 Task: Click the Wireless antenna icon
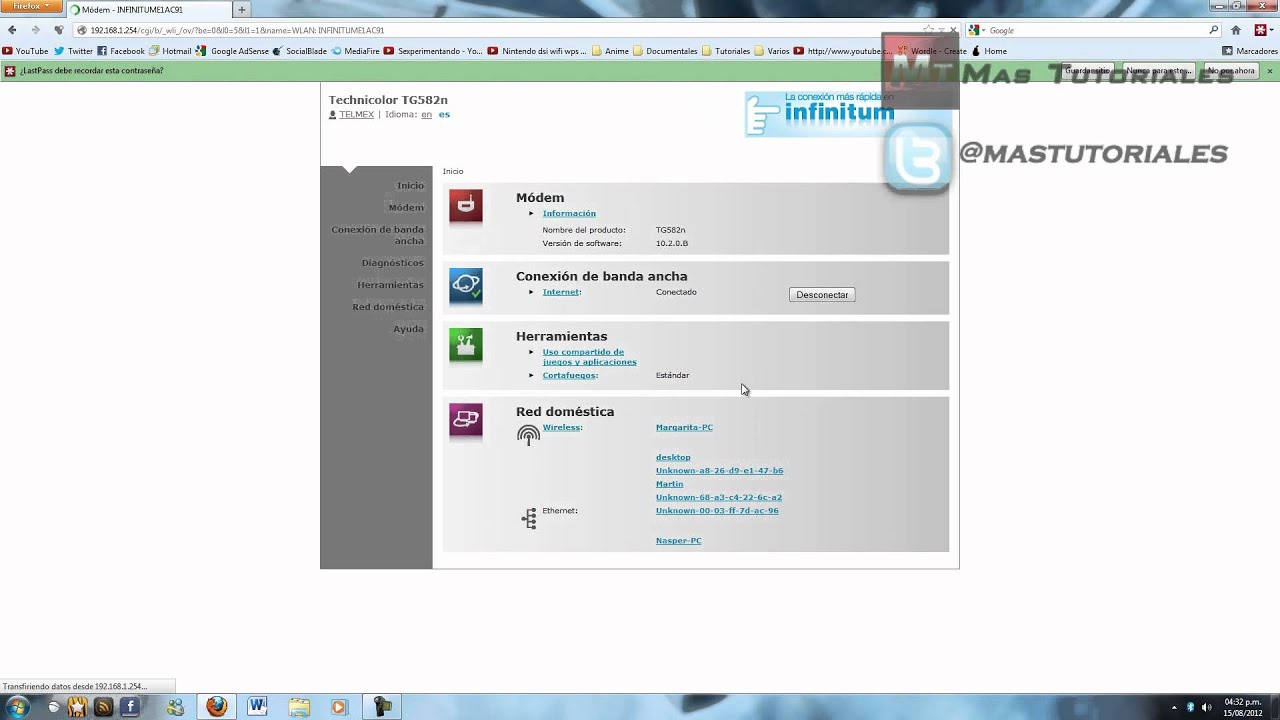tap(528, 435)
